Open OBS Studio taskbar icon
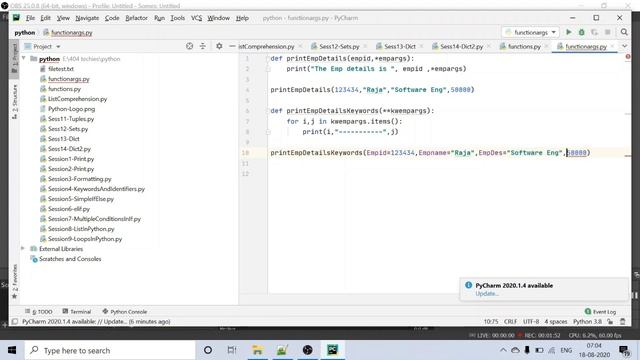640x360 pixels. coord(307,350)
